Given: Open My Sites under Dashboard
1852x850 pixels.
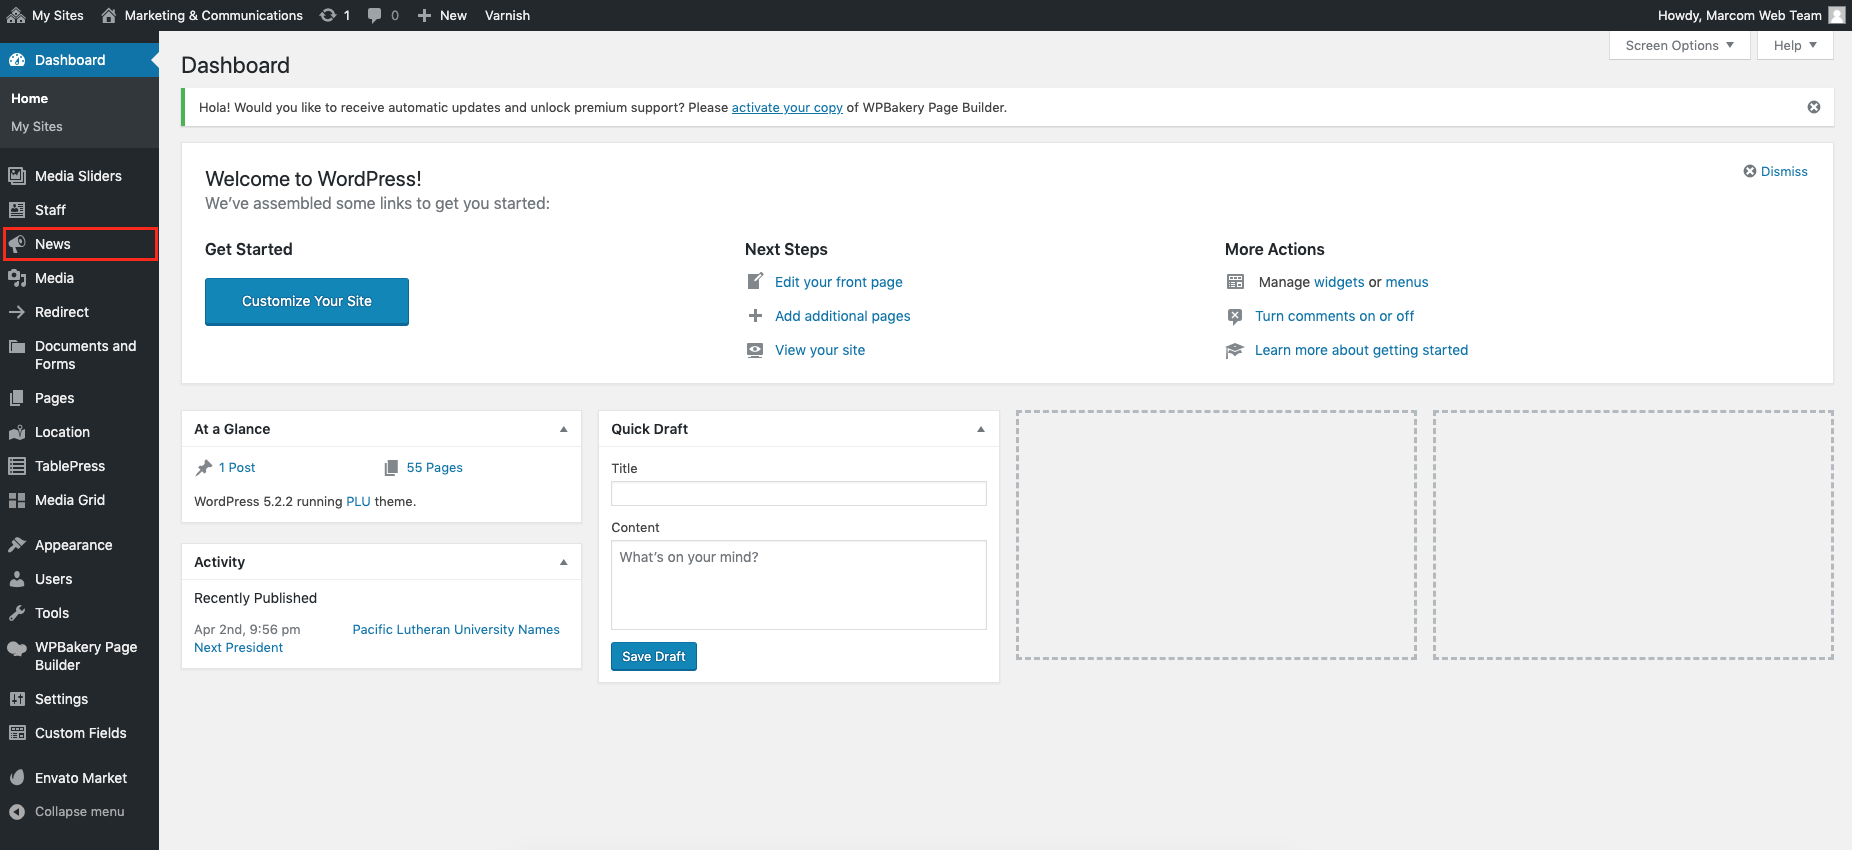Looking at the screenshot, I should 37,126.
